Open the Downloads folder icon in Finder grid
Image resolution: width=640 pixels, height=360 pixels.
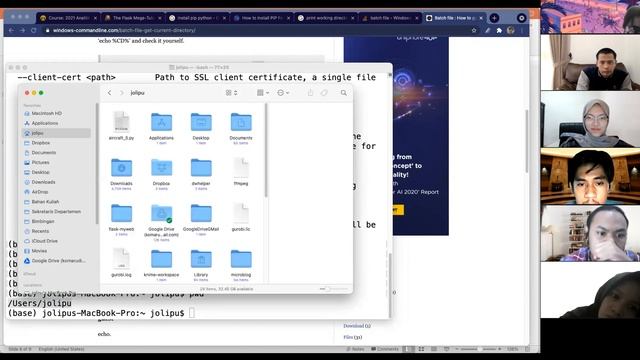point(121,168)
